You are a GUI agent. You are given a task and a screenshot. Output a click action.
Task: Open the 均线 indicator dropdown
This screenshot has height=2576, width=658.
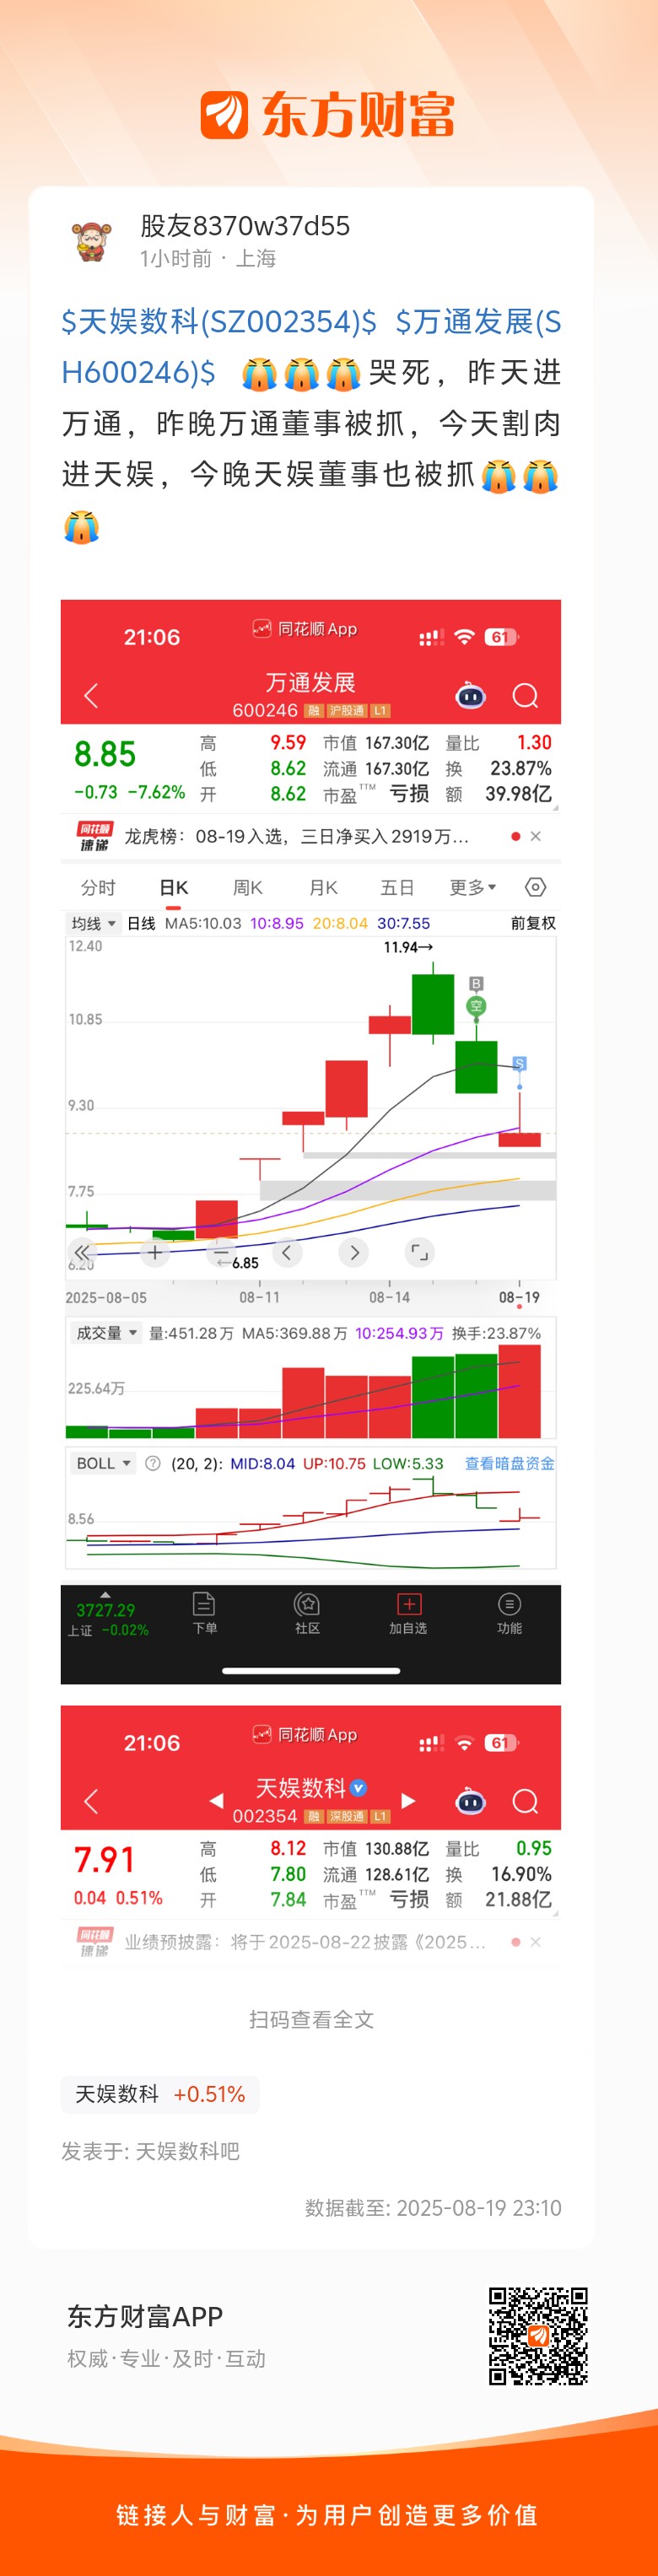point(93,923)
